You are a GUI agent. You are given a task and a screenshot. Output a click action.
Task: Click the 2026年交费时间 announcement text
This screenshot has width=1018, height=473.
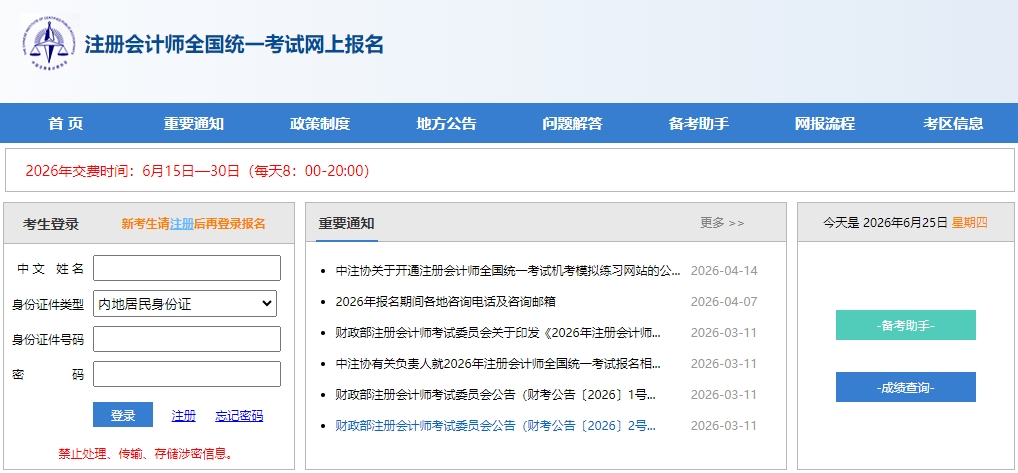coord(197,171)
